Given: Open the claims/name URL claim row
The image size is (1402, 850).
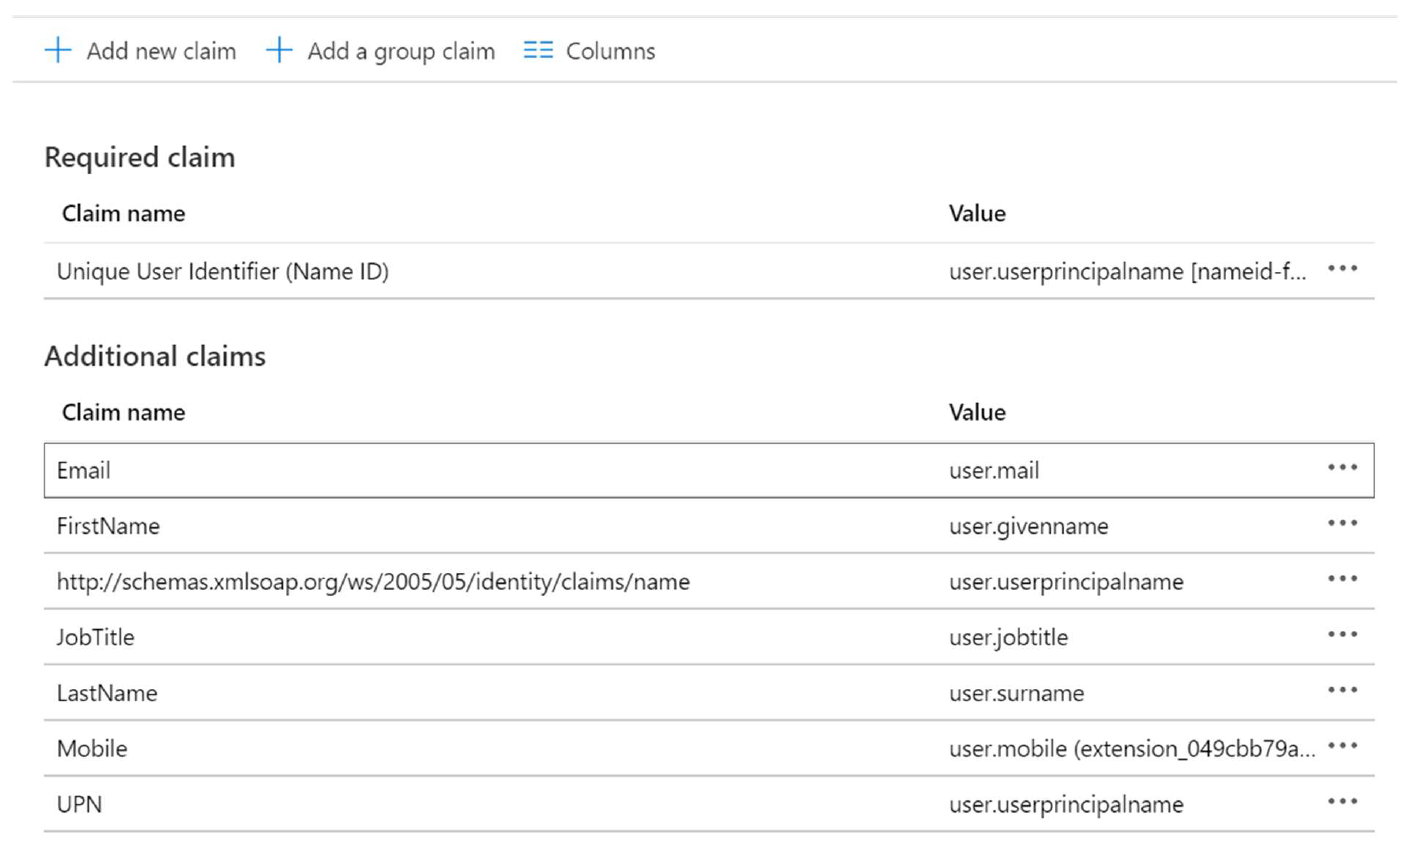Looking at the screenshot, I should [372, 582].
